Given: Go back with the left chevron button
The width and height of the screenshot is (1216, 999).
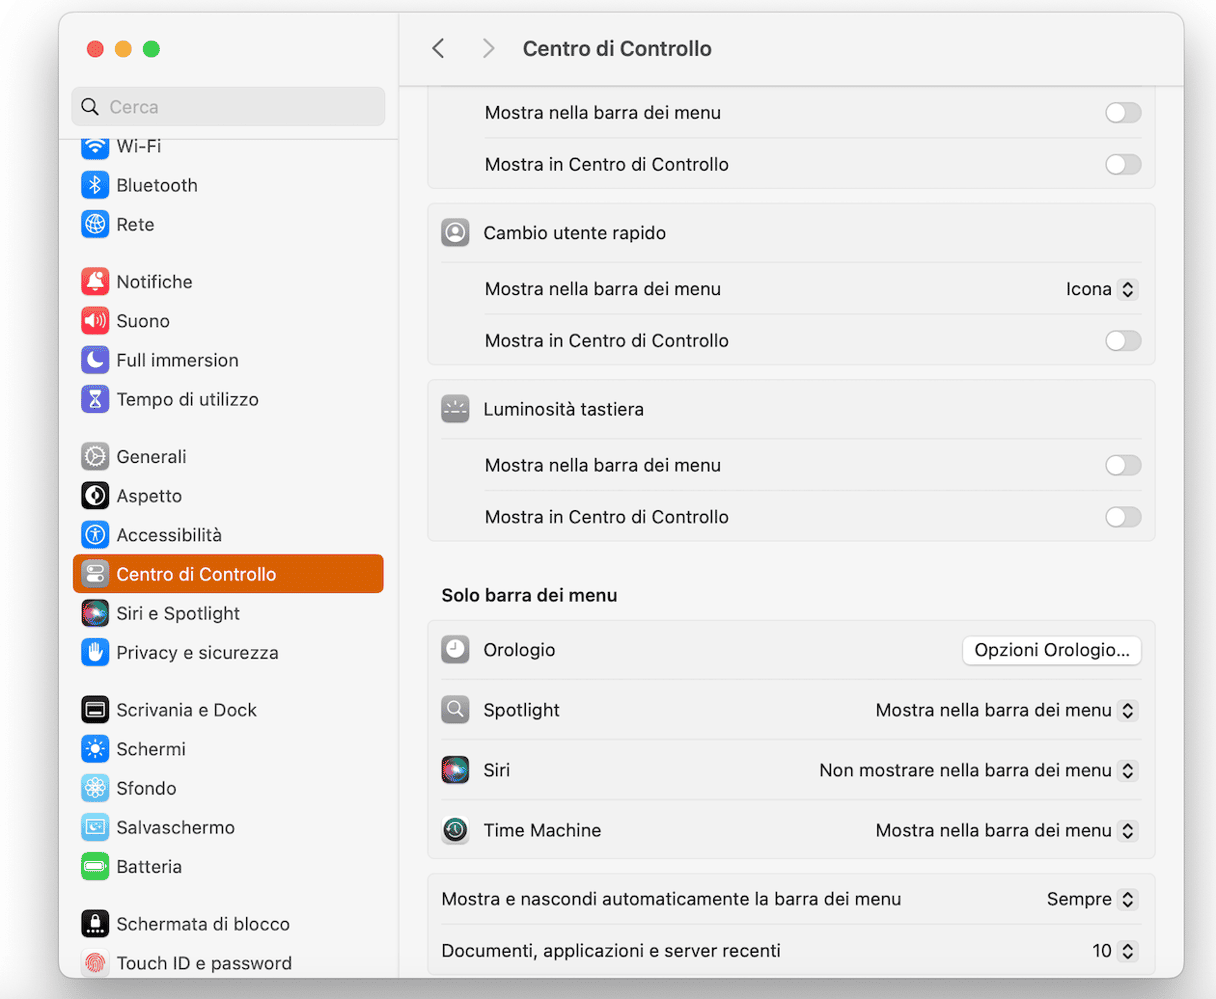Looking at the screenshot, I should 438,49.
